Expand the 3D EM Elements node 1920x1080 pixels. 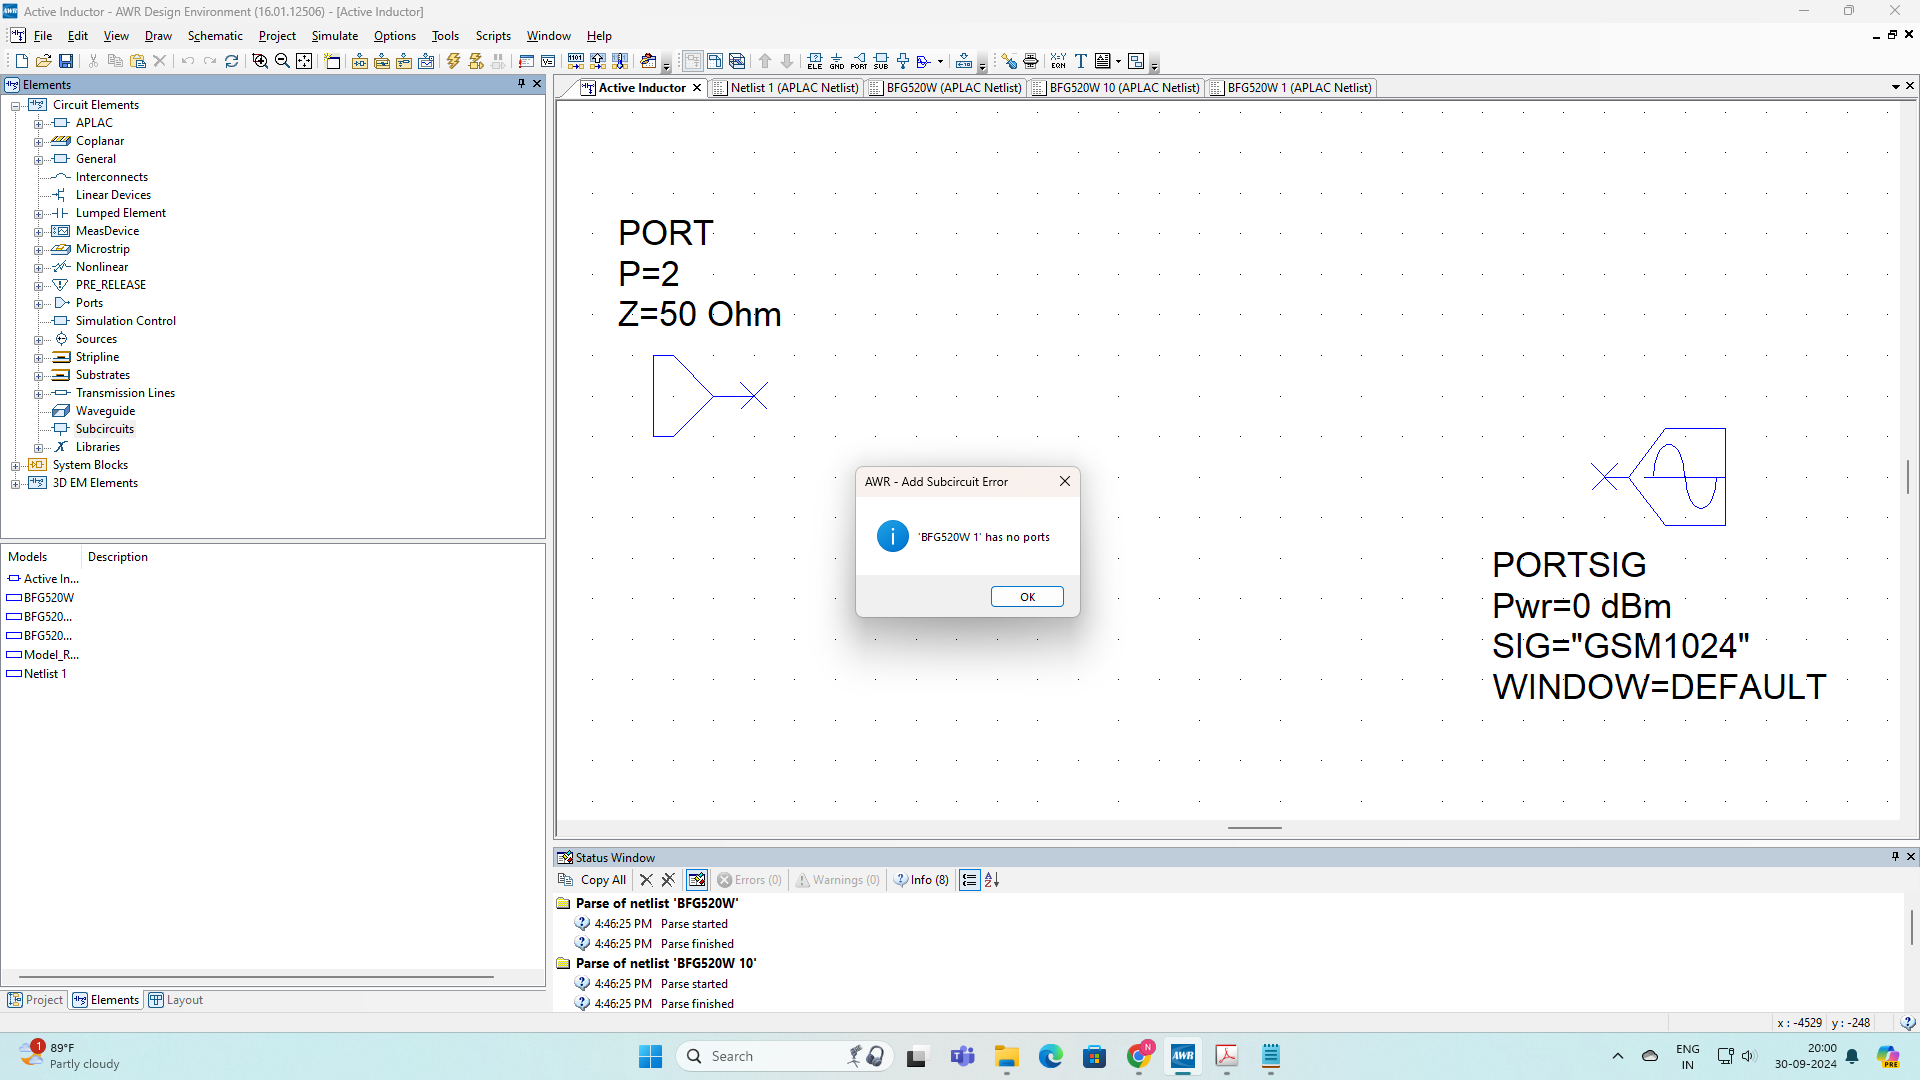click(16, 483)
